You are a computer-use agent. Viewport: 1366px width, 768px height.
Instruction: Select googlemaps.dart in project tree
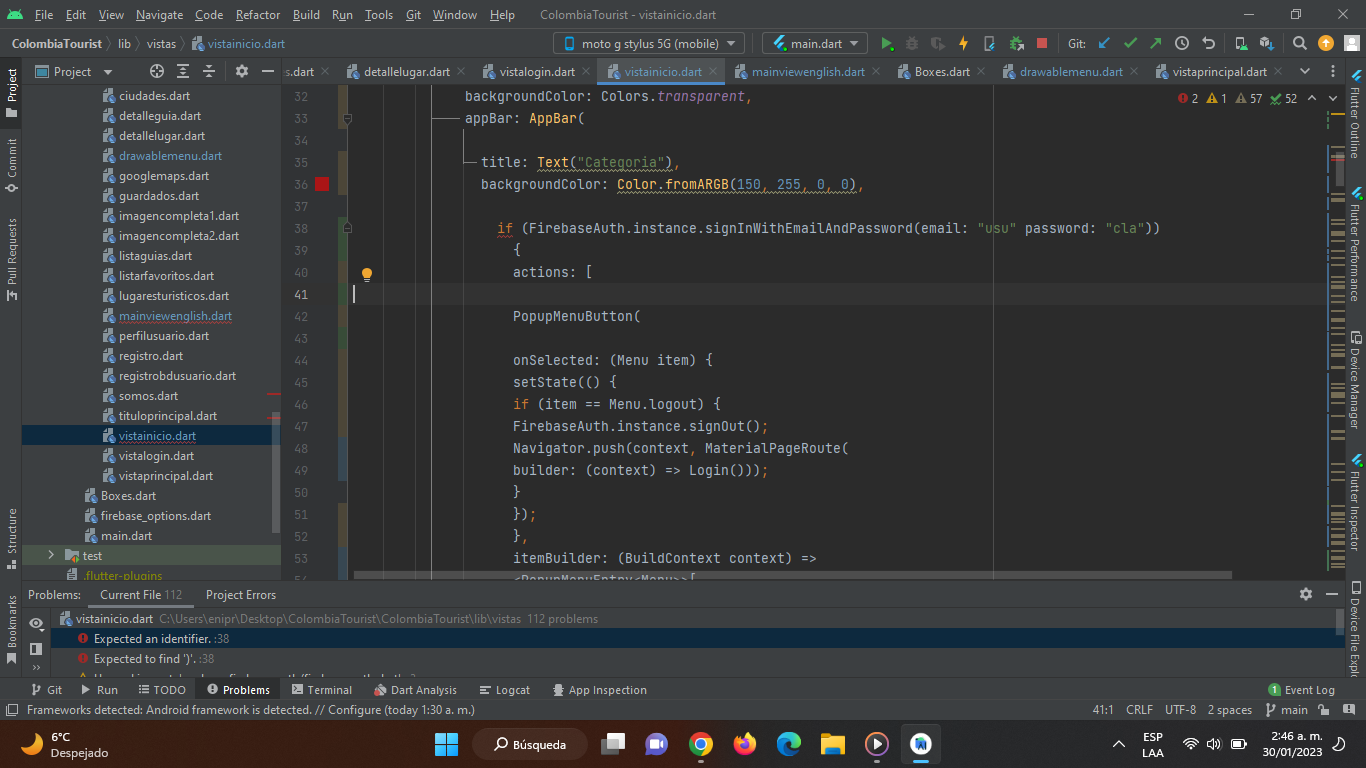(x=163, y=176)
